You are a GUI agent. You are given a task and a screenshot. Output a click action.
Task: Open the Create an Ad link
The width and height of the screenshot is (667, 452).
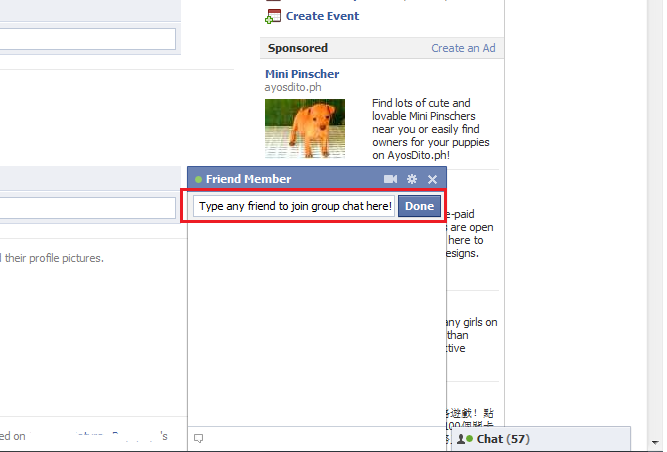coord(463,48)
